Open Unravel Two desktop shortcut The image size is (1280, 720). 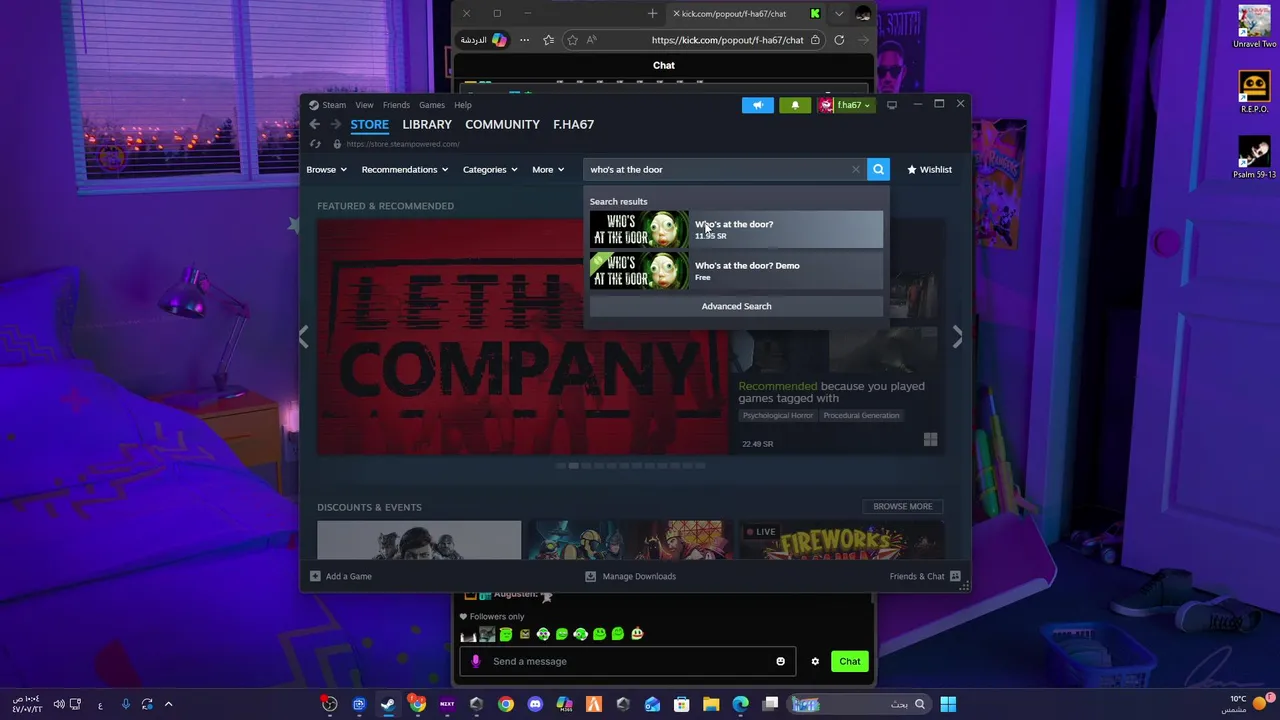click(x=1254, y=27)
